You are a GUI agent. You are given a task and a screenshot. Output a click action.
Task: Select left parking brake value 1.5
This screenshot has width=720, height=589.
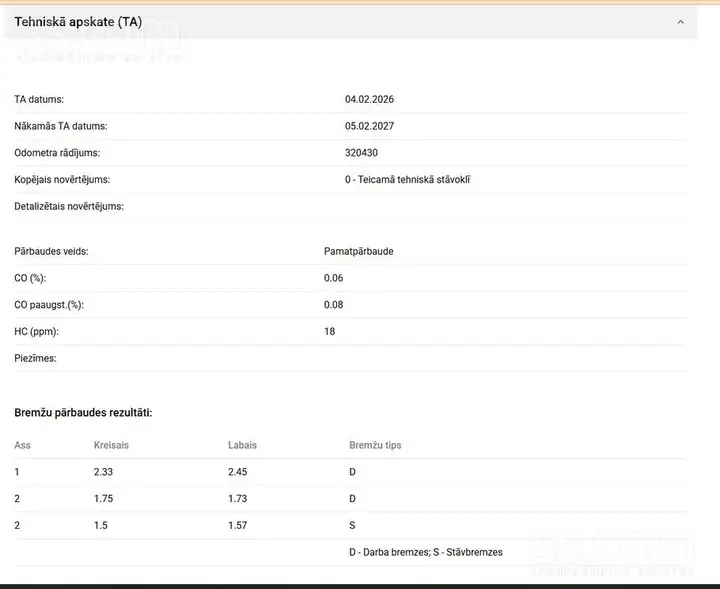101,526
